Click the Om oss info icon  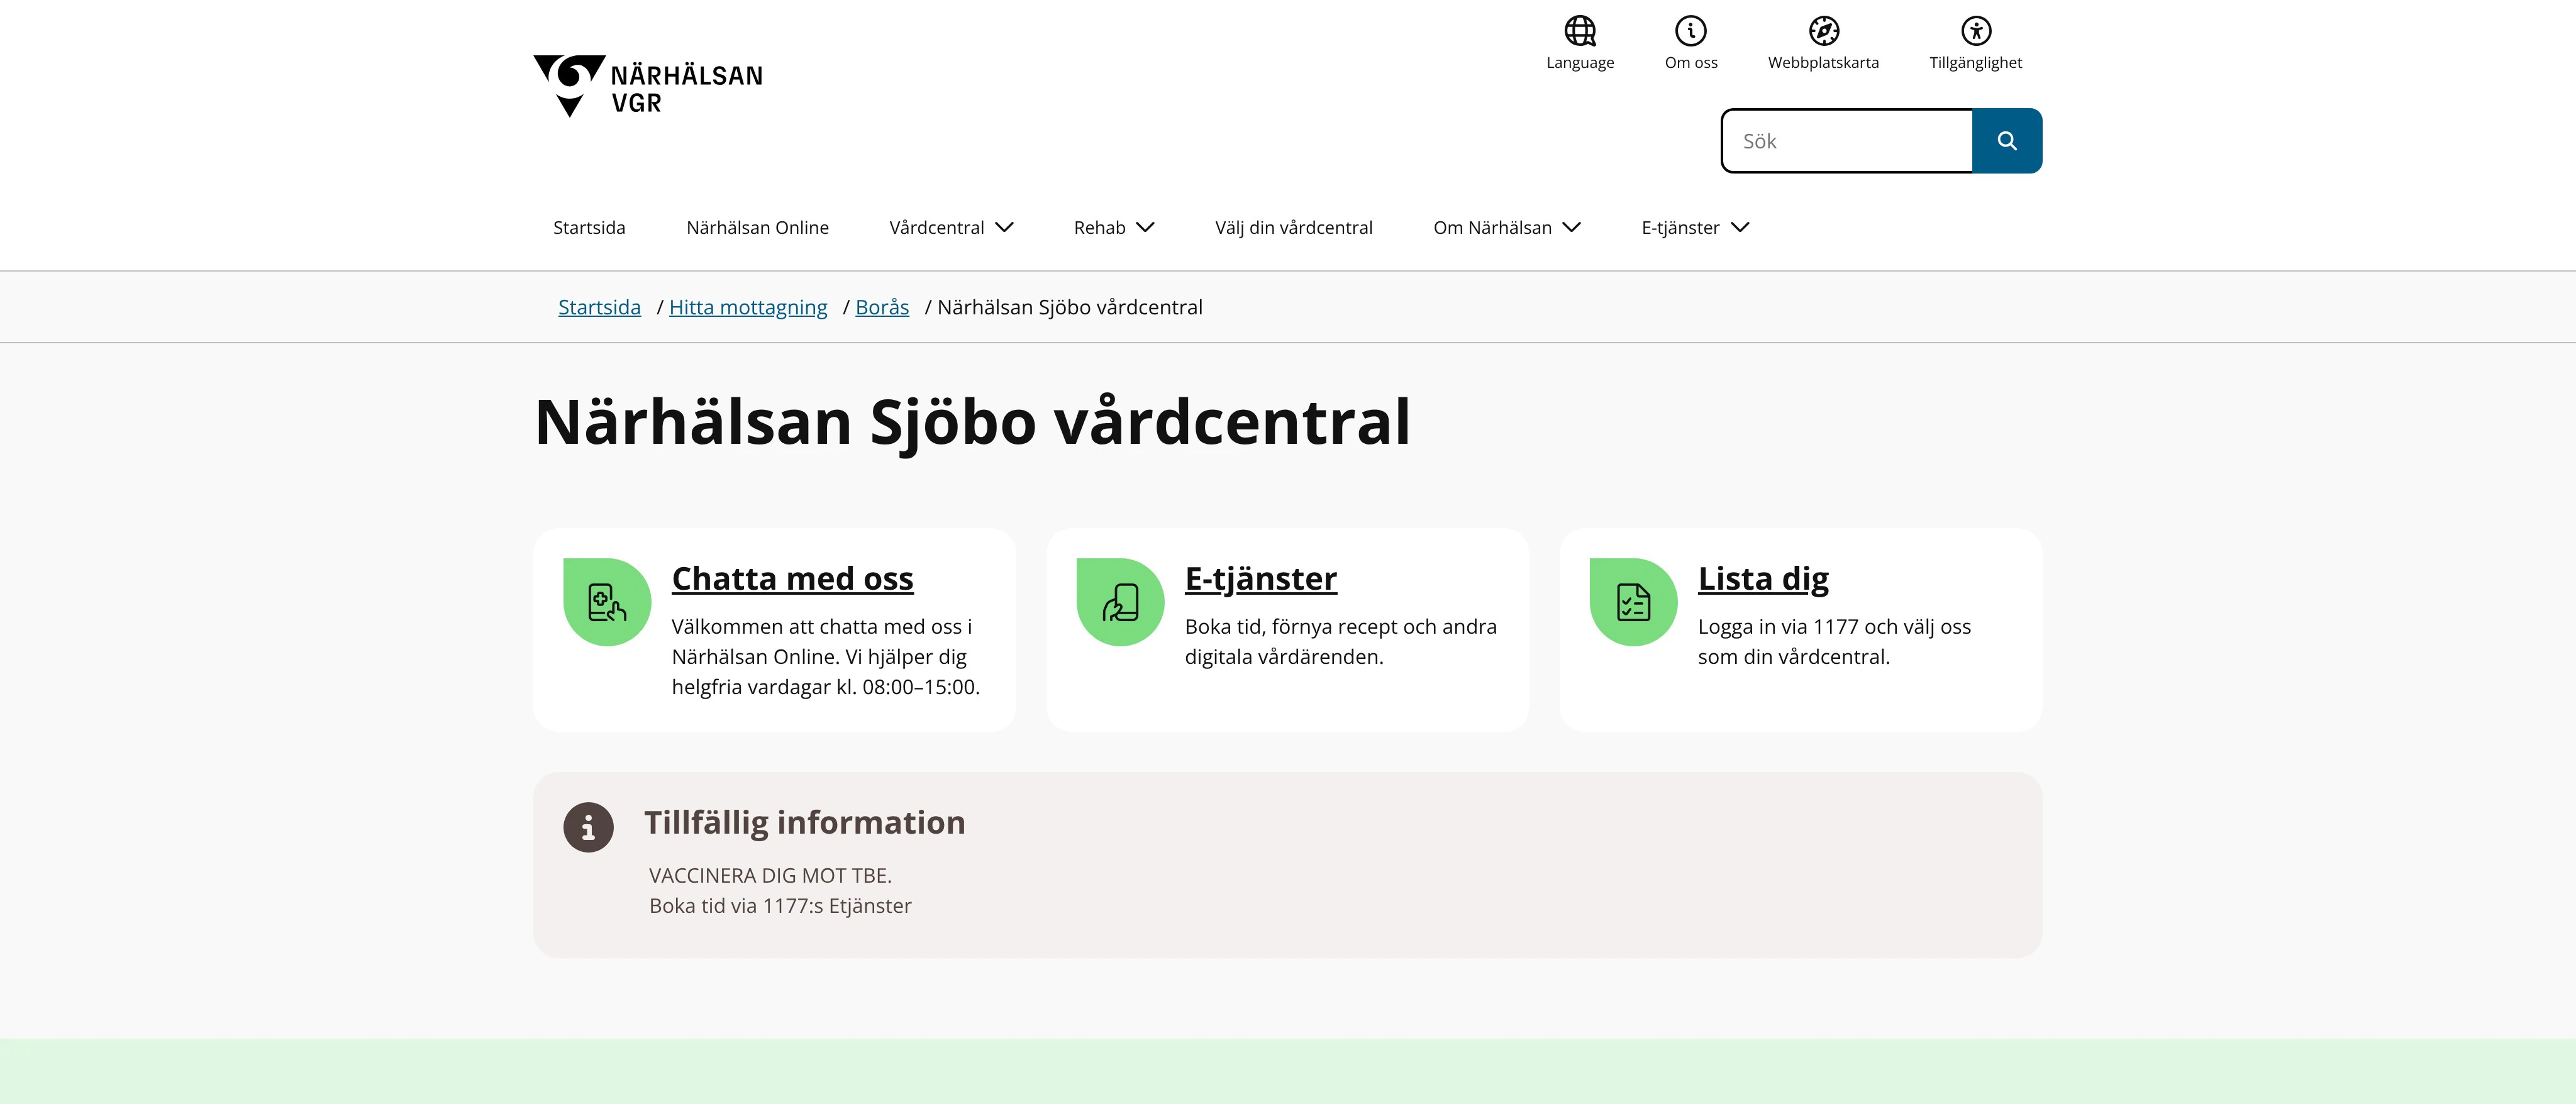click(1691, 31)
